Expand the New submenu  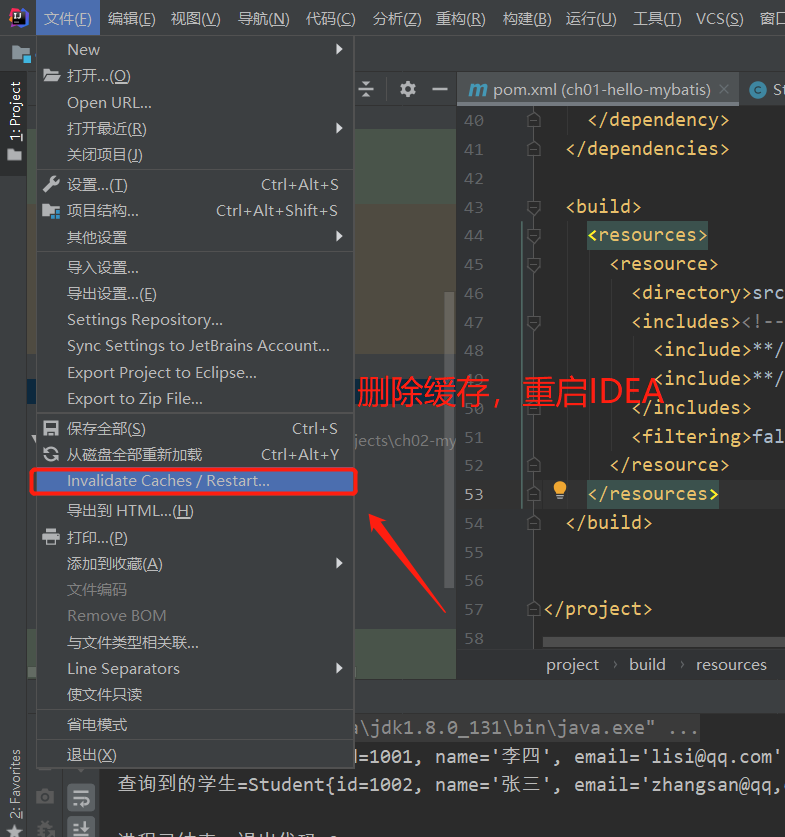pyautogui.click(x=195, y=50)
